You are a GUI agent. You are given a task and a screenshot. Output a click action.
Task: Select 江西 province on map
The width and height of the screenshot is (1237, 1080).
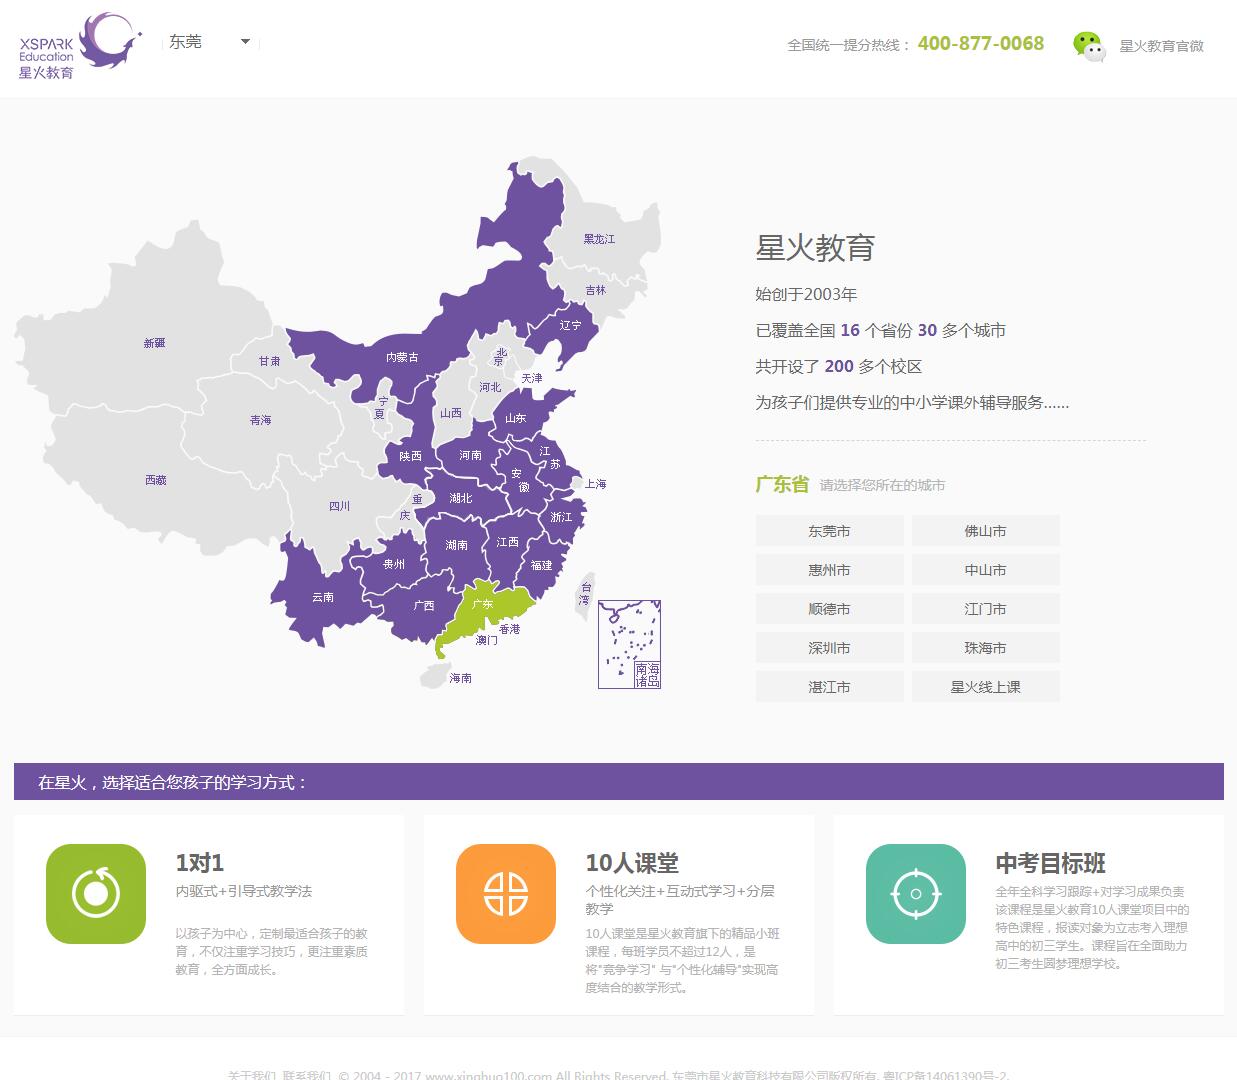click(x=507, y=542)
